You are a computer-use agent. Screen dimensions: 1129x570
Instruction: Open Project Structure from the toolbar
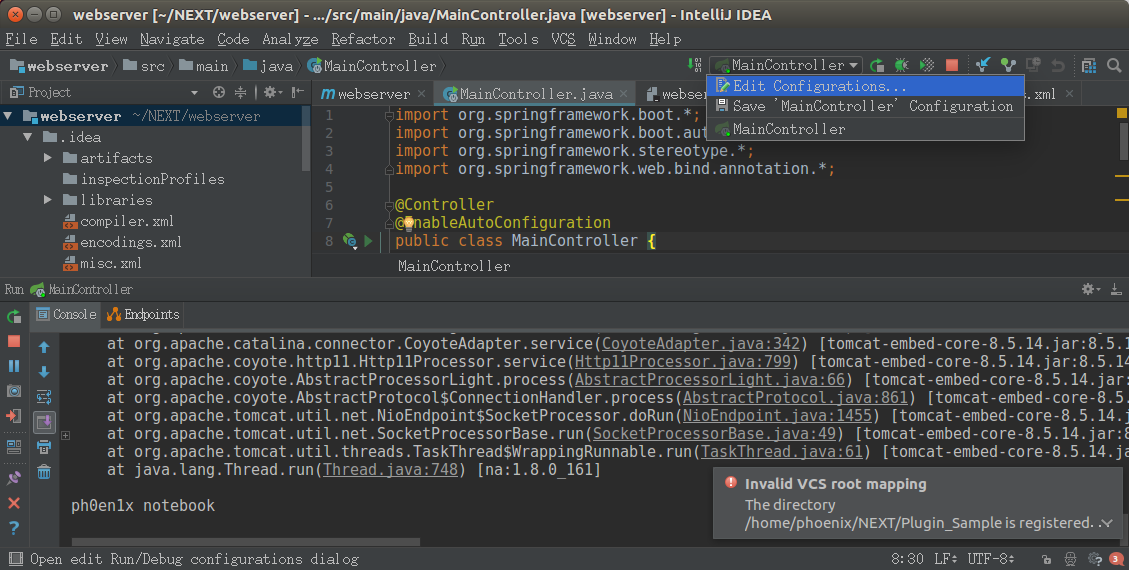click(1089, 65)
